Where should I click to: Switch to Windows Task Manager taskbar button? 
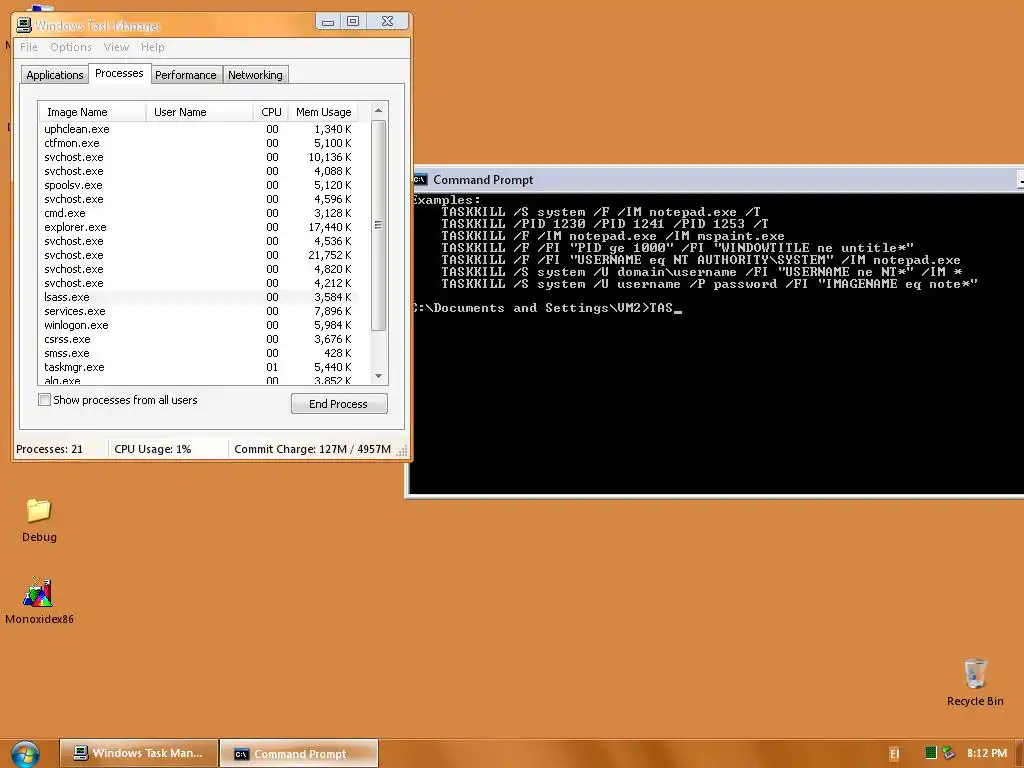[x=139, y=753]
